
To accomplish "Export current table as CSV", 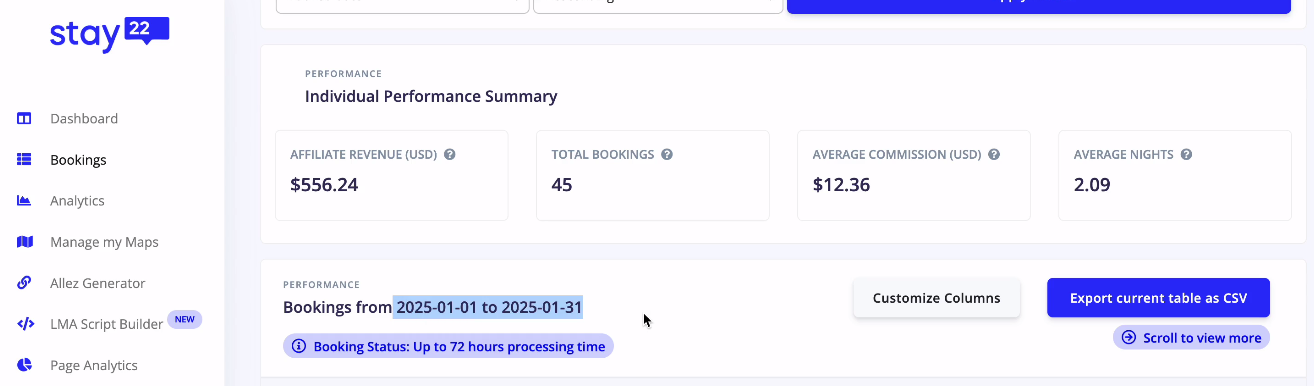I will [1158, 298].
